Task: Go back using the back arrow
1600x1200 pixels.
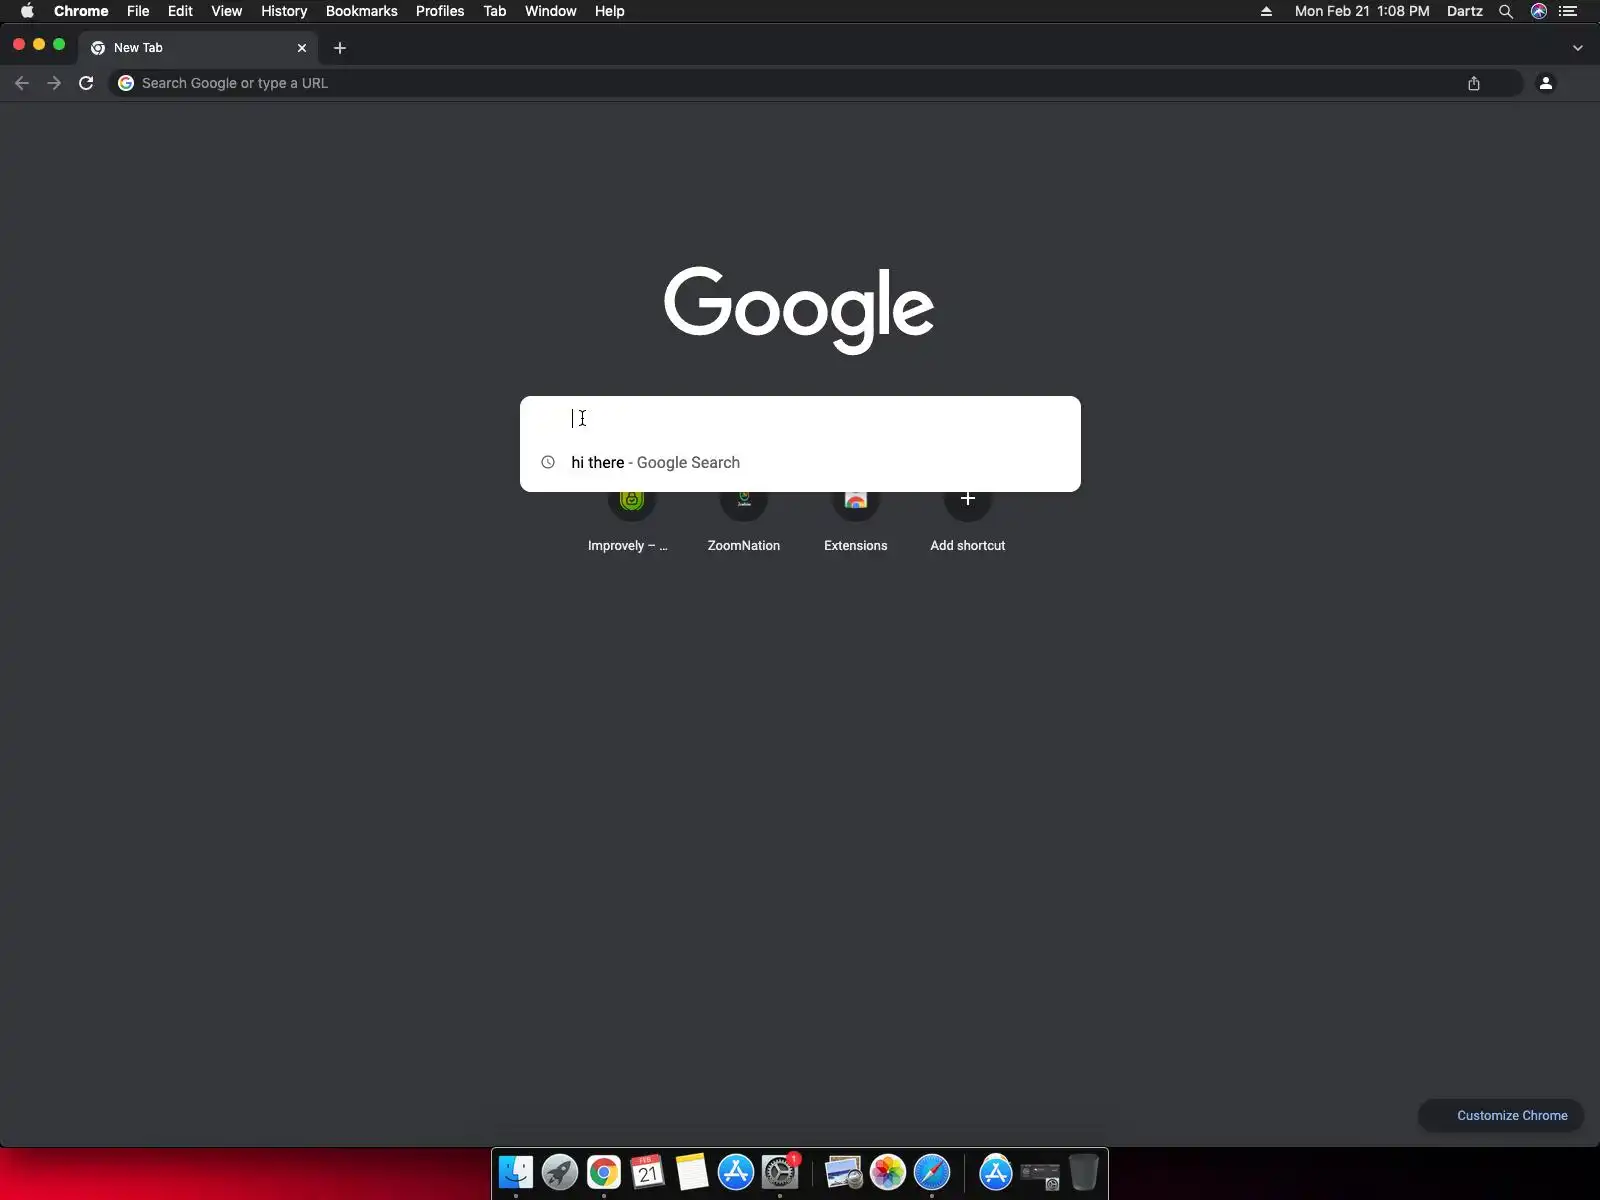Action: pos(22,83)
